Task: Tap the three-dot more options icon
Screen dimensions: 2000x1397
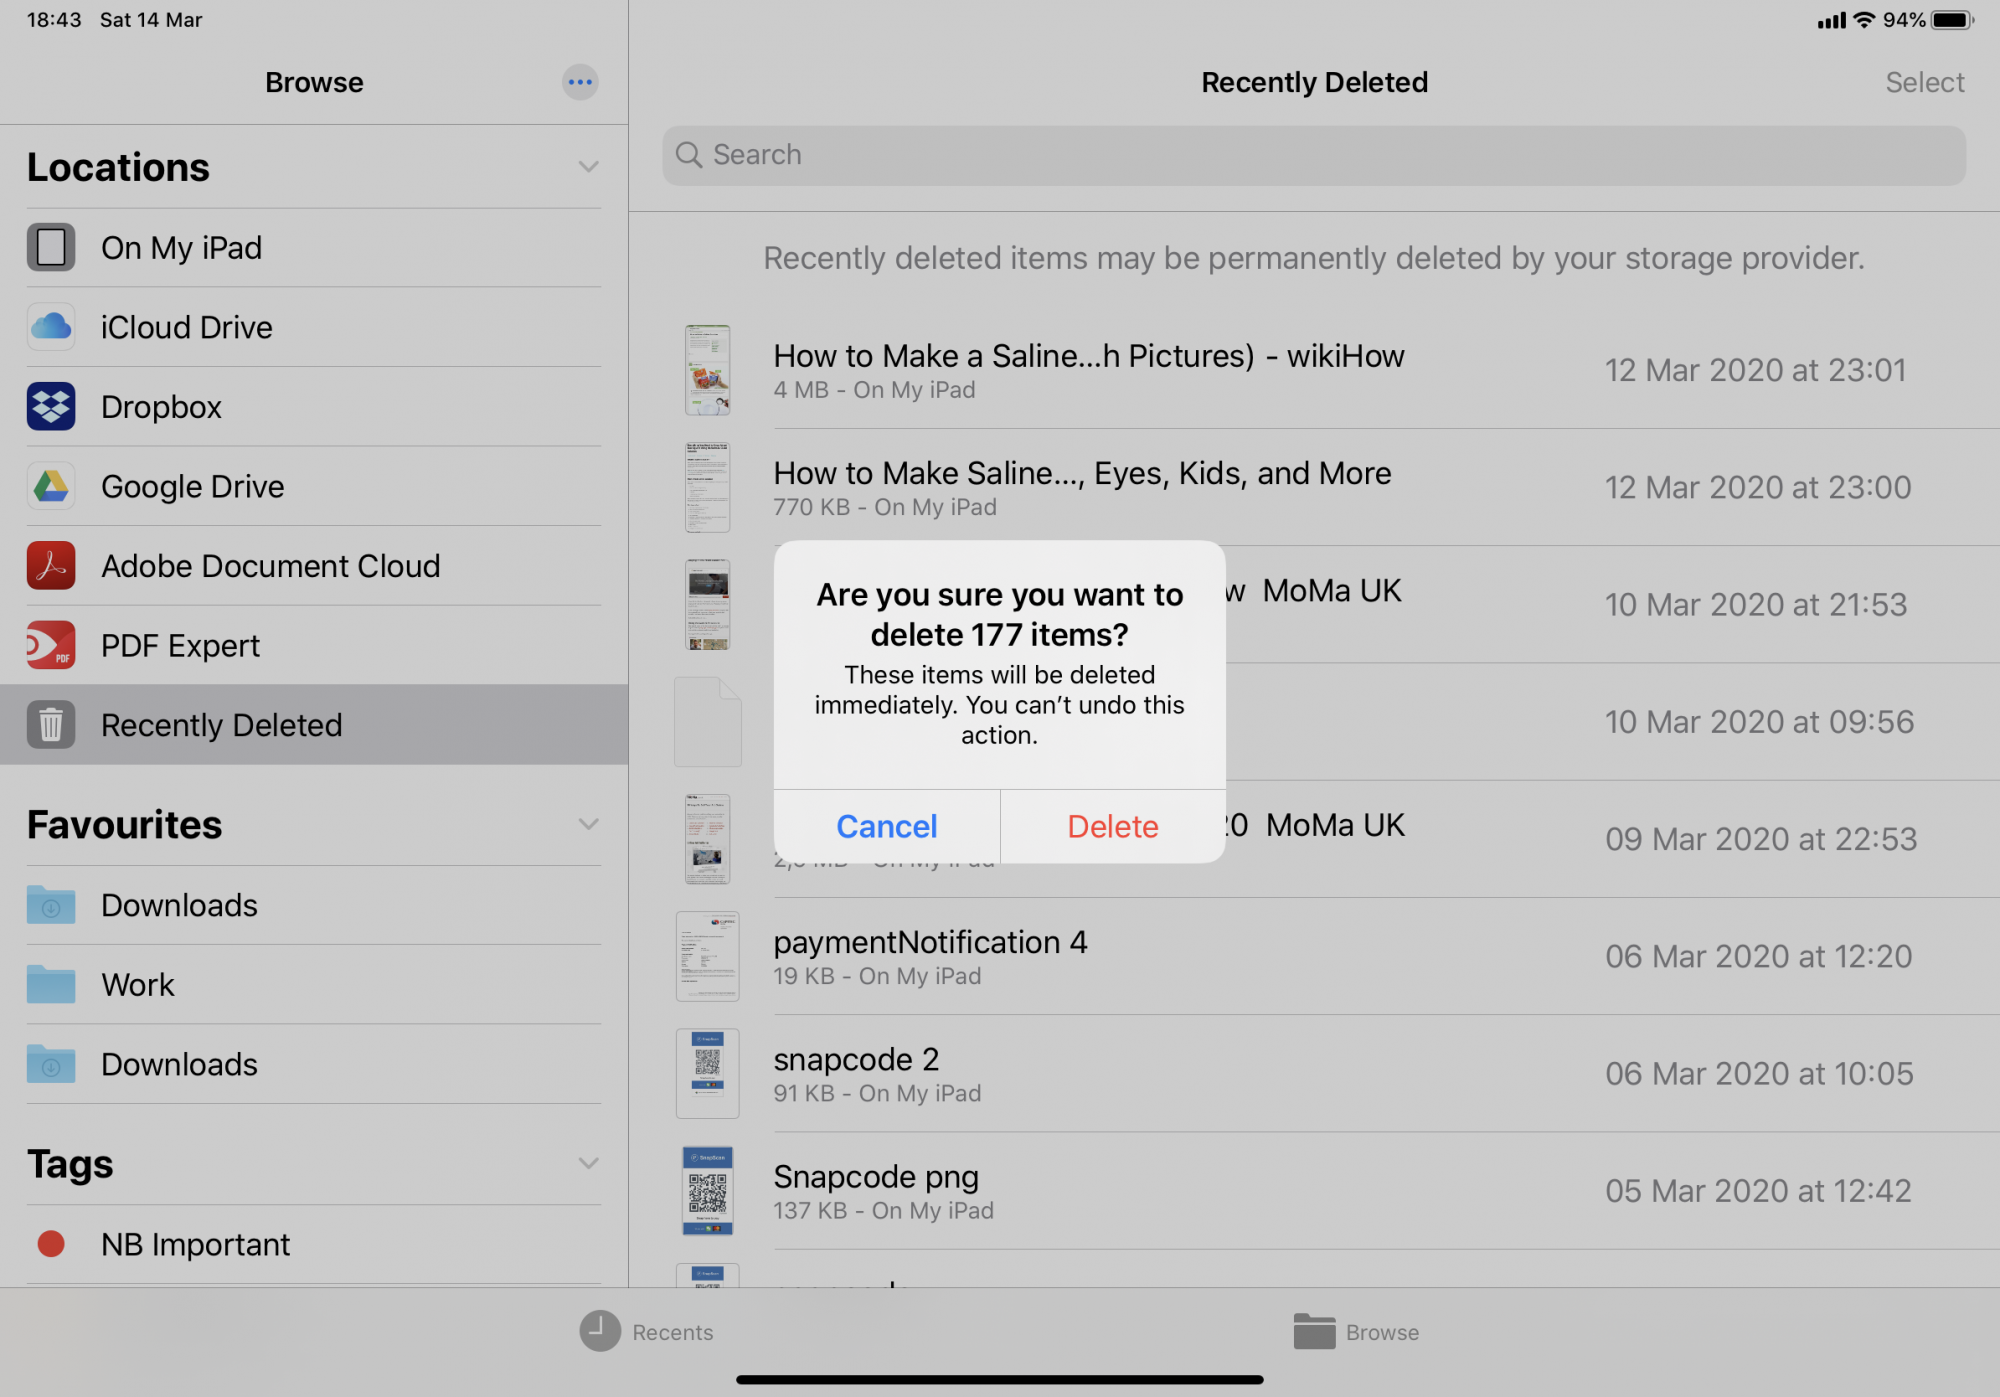Action: coord(580,82)
